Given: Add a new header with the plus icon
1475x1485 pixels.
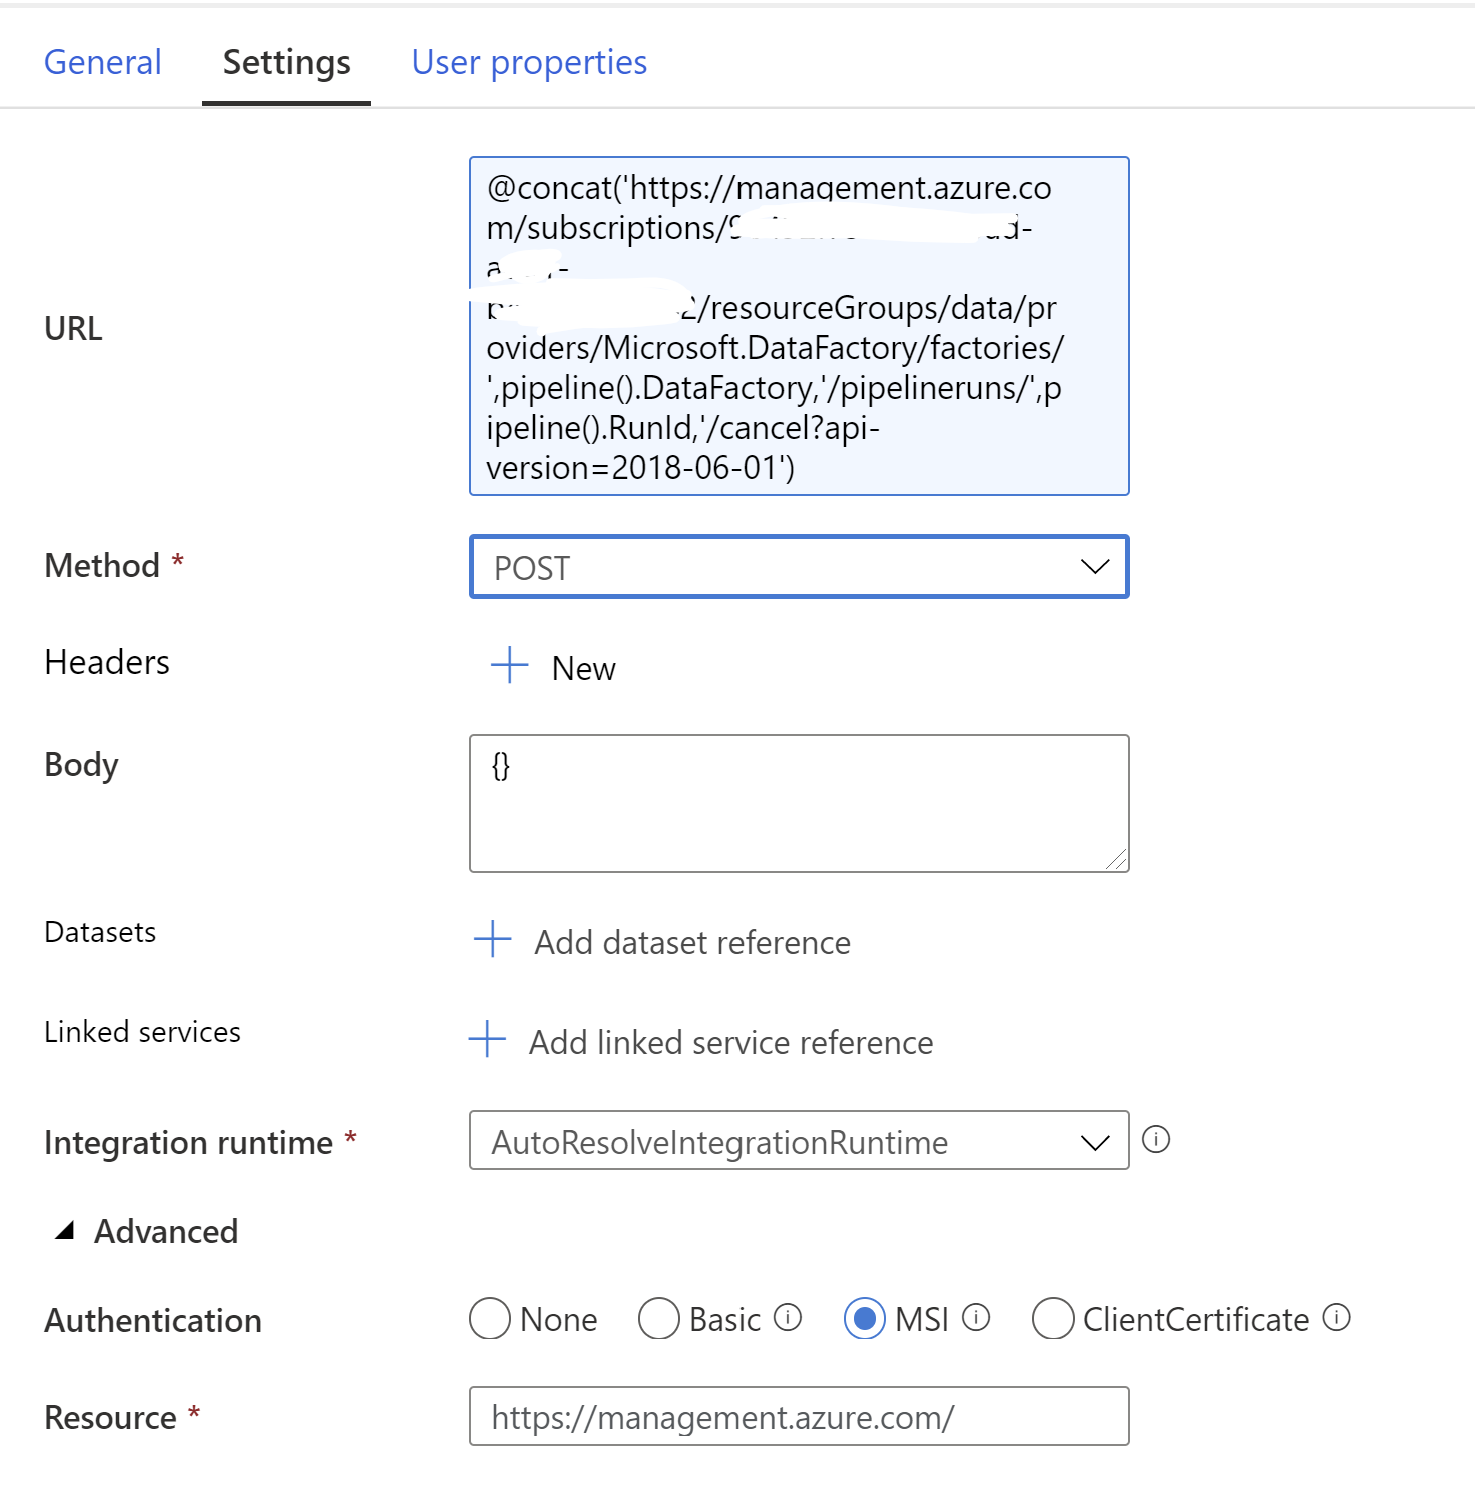Looking at the screenshot, I should coord(509,665).
